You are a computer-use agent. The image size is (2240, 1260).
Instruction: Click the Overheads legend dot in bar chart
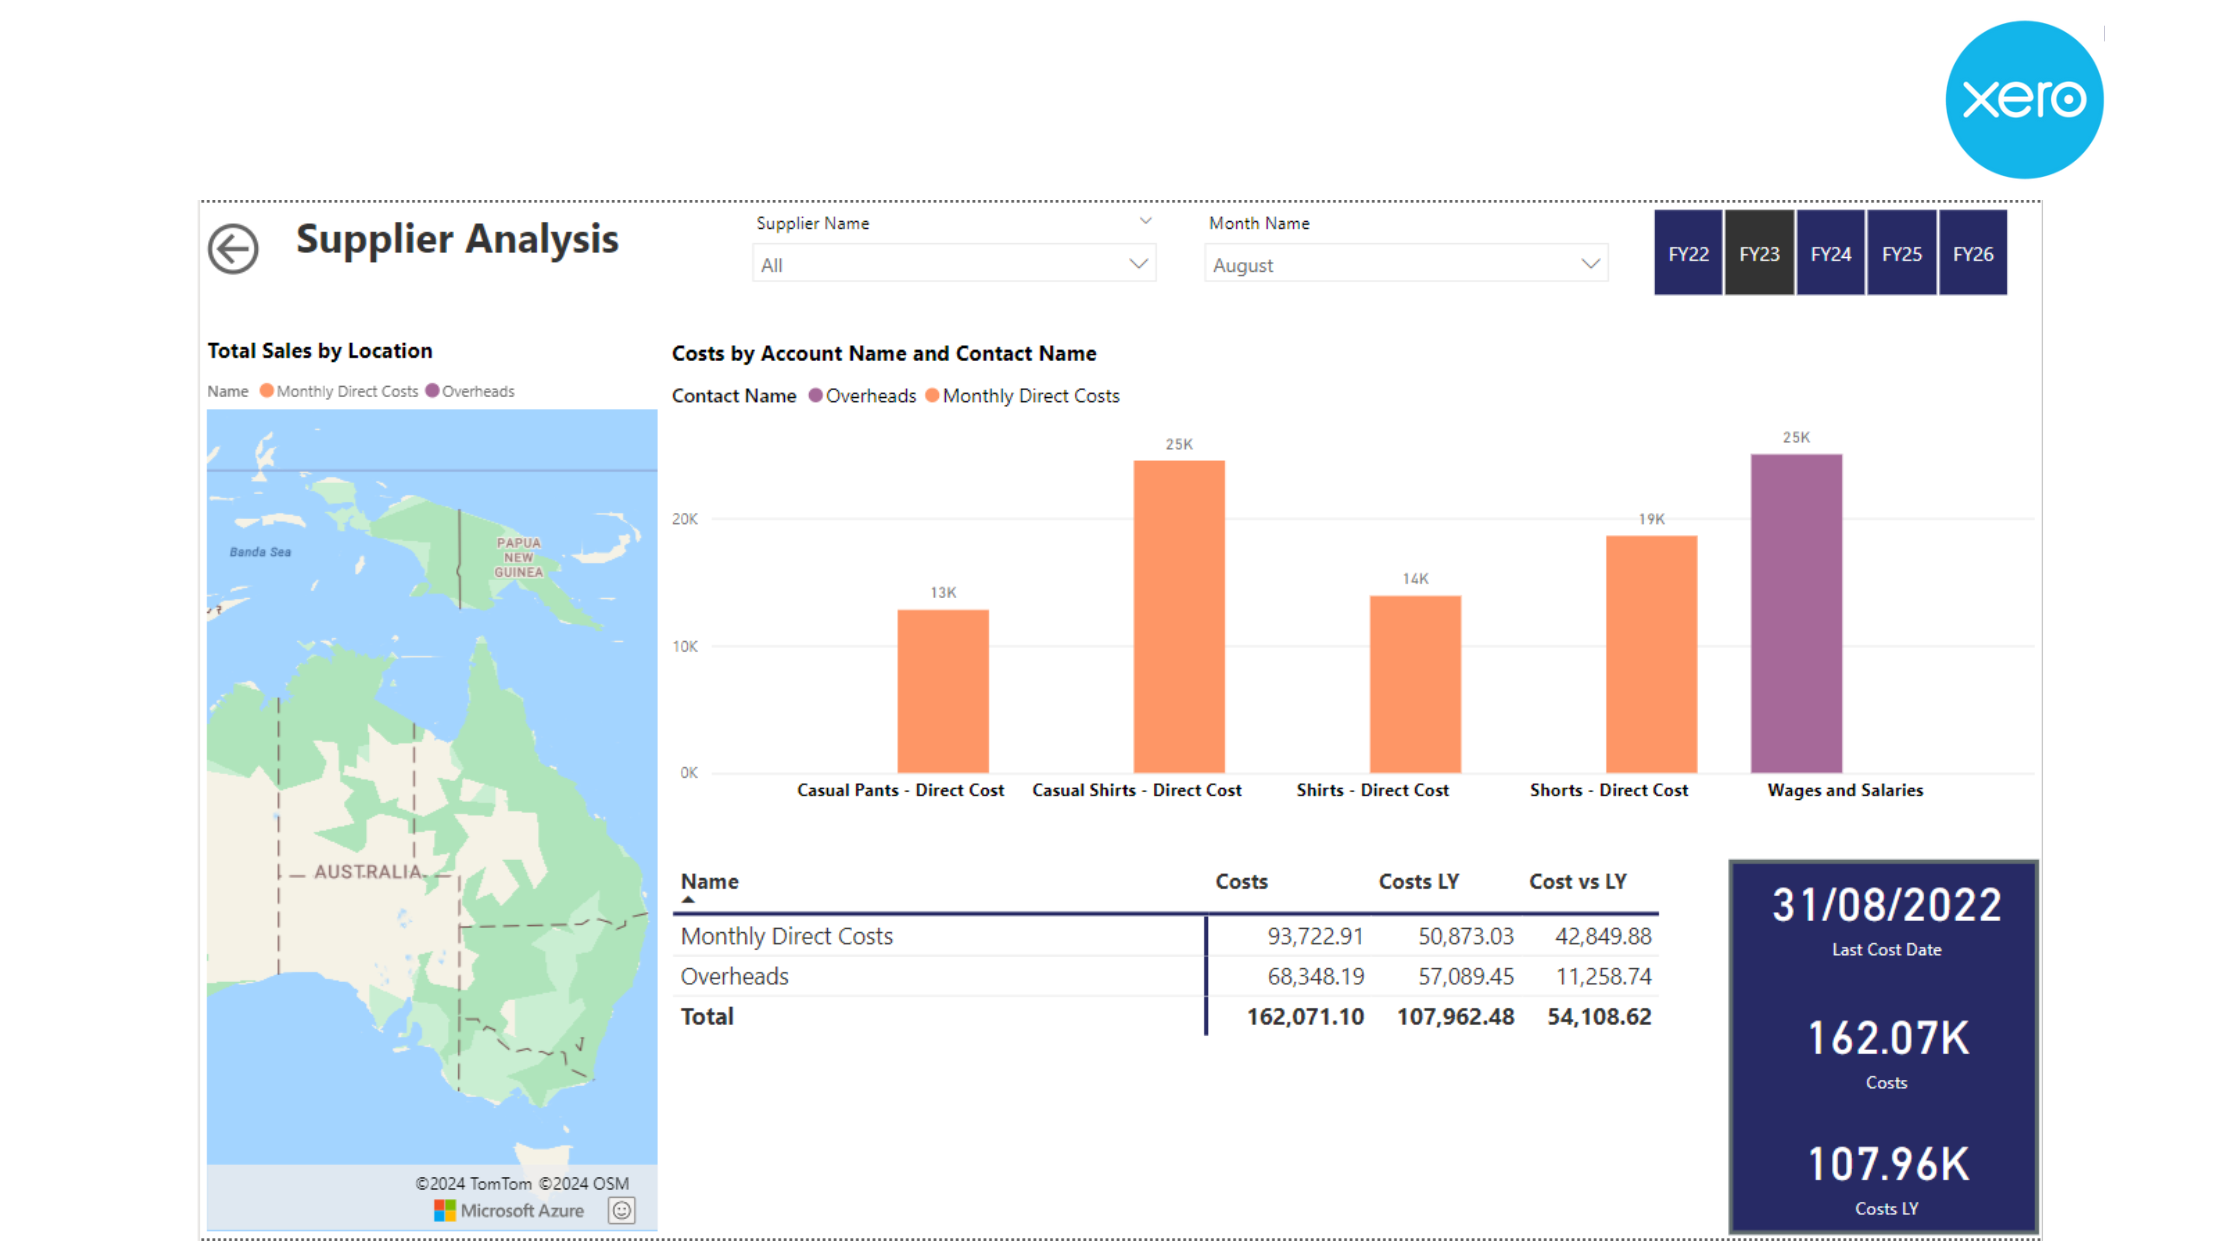pos(816,396)
